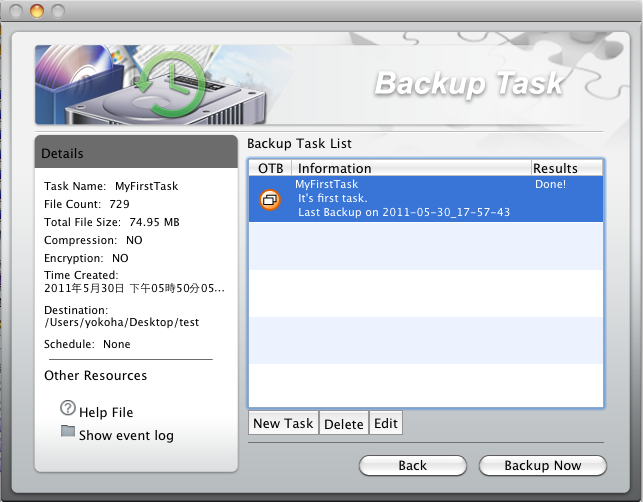Screen dimensions: 643x502
Task: Sort by Information column header
Action: click(411, 168)
